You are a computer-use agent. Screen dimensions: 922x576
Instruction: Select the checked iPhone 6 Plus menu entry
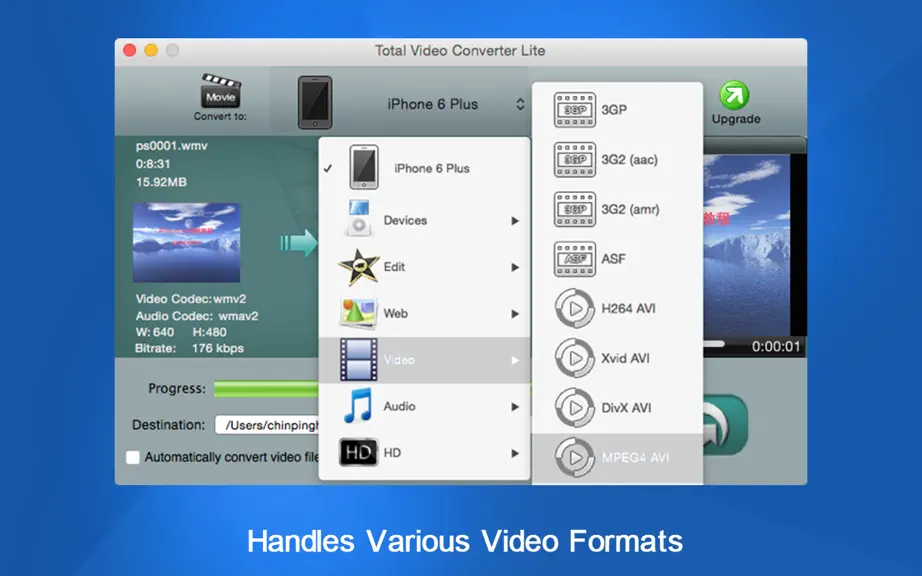pyautogui.click(x=424, y=168)
